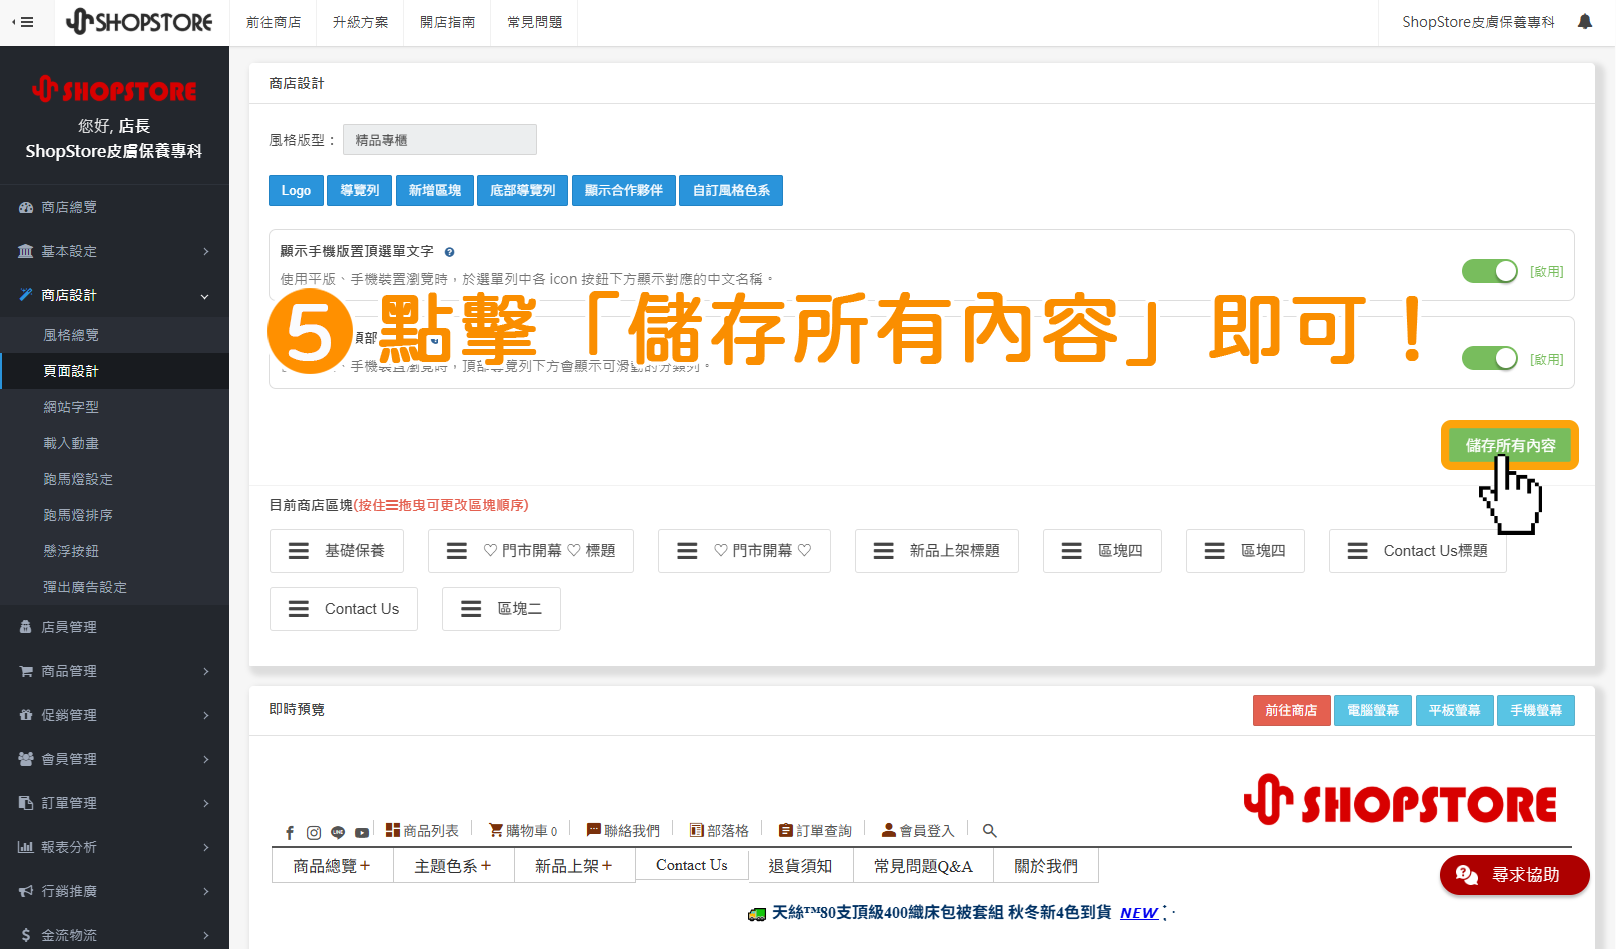Viewport: 1616px width, 949px height.
Task: Click the 會員登入 person icon in preview
Action: 889,830
